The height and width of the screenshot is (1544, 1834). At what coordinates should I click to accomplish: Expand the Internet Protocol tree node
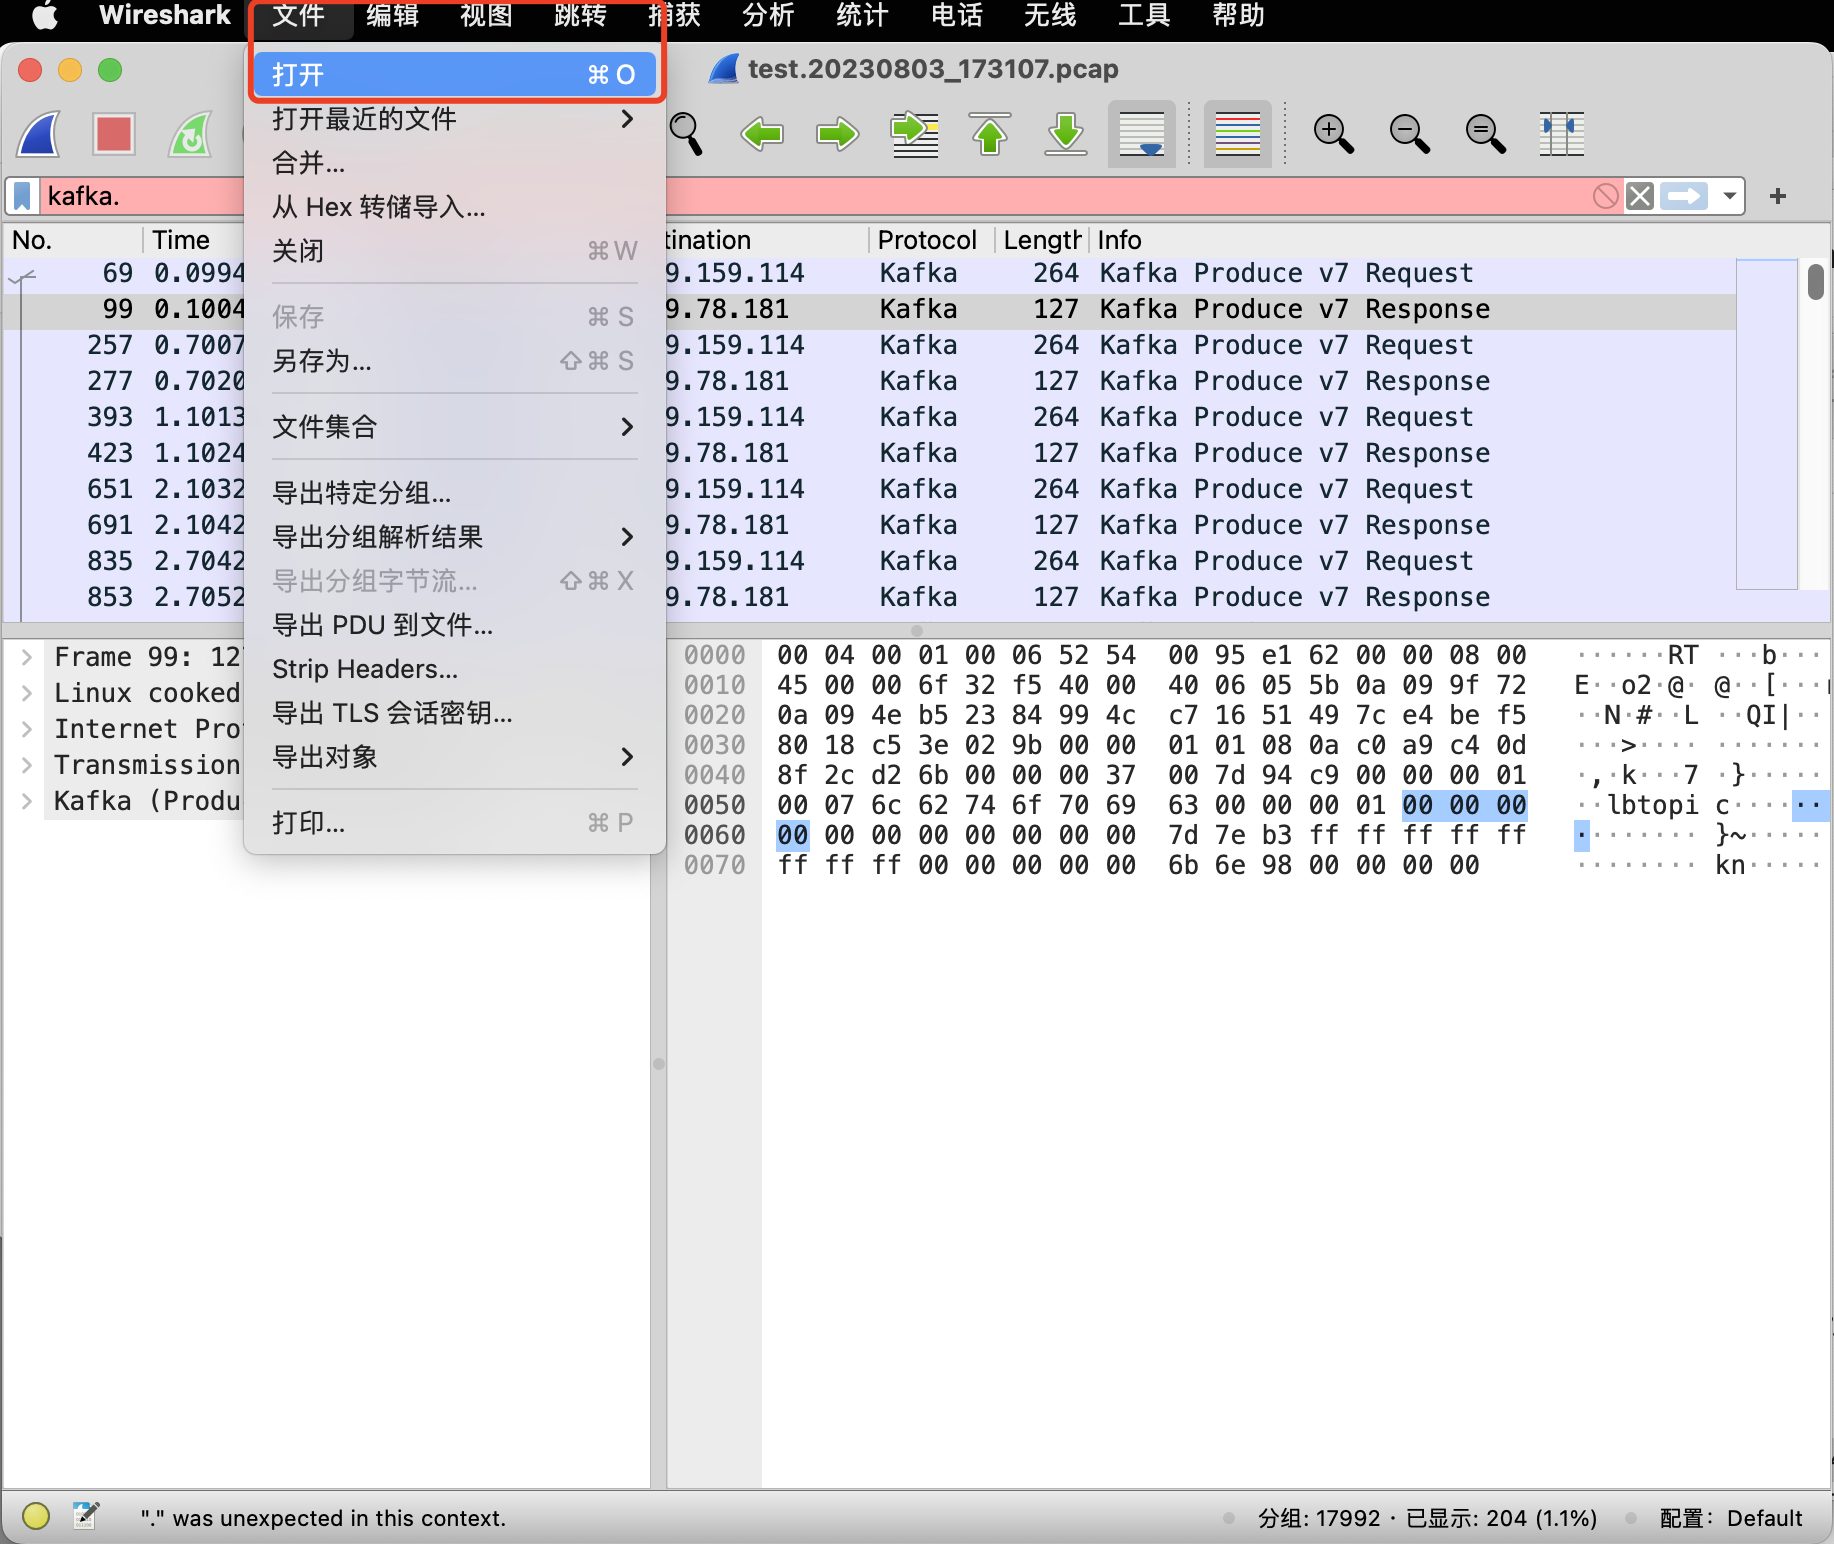coord(27,729)
